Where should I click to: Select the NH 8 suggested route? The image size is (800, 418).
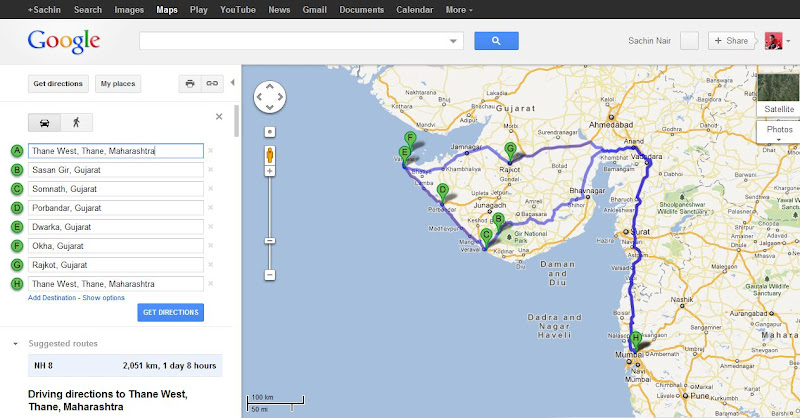click(x=125, y=365)
